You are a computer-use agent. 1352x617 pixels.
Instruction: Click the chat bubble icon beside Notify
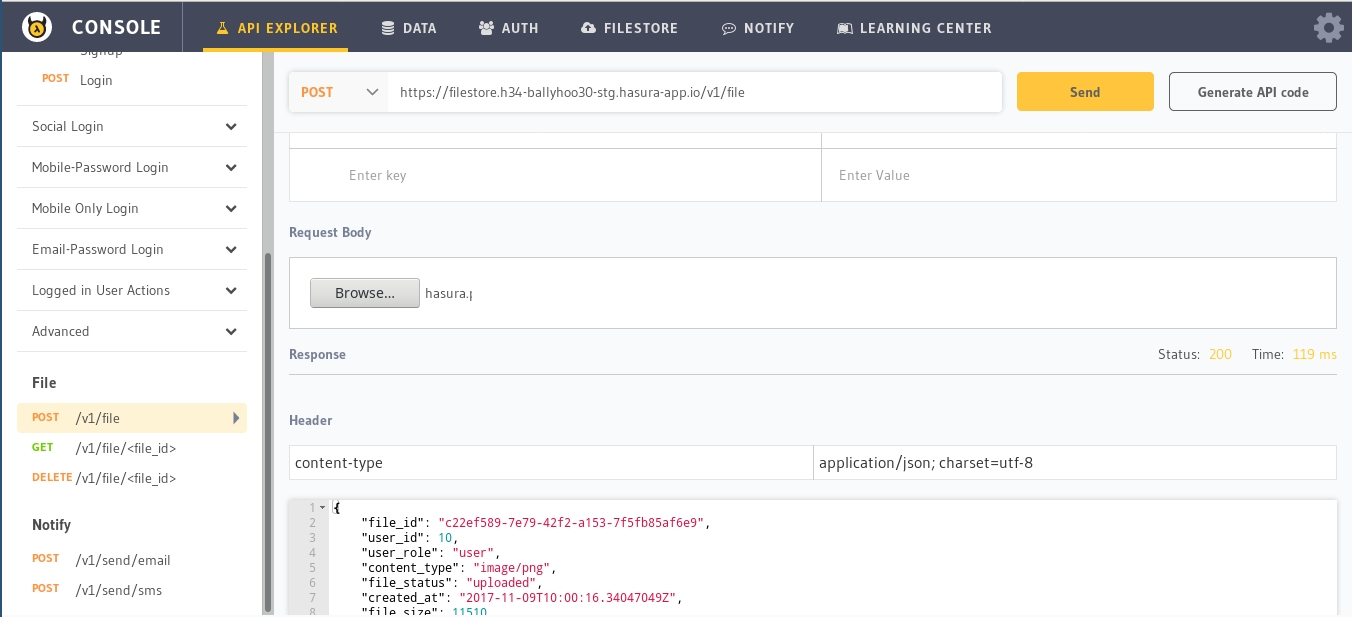tap(729, 28)
